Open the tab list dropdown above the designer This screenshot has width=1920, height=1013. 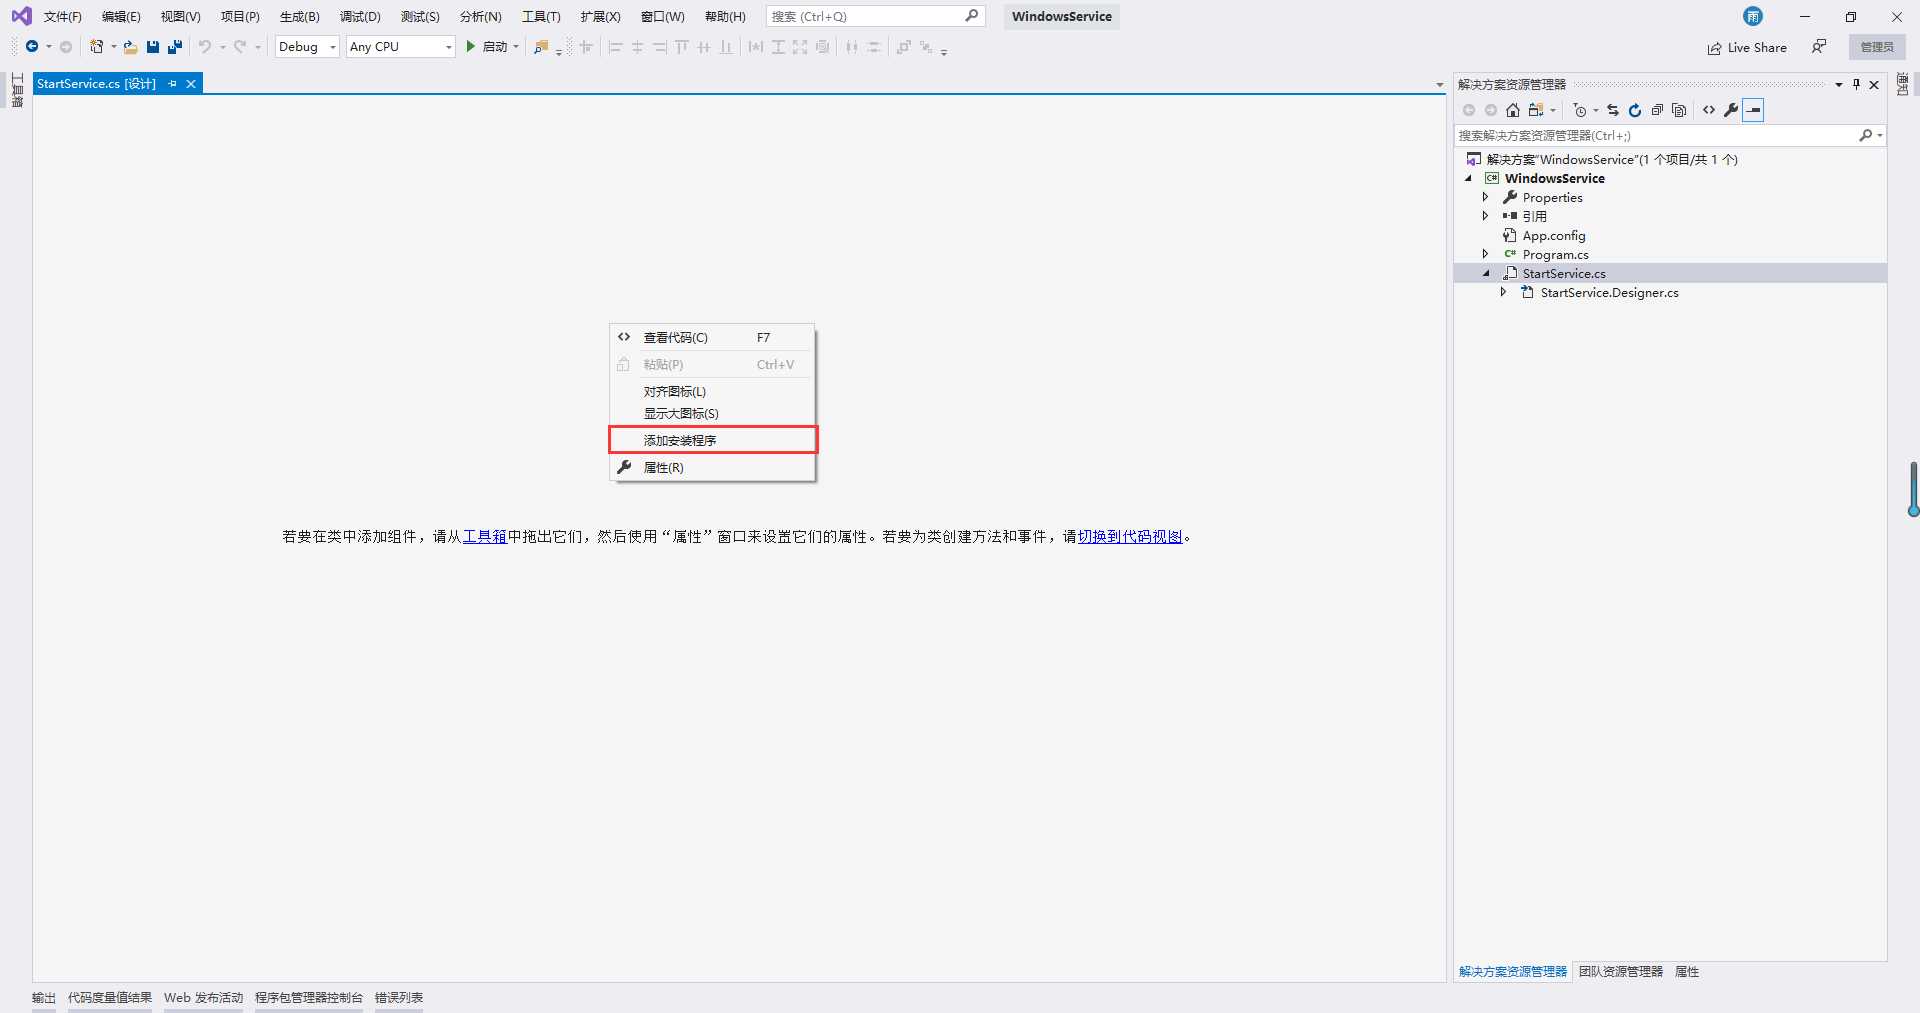click(1440, 85)
